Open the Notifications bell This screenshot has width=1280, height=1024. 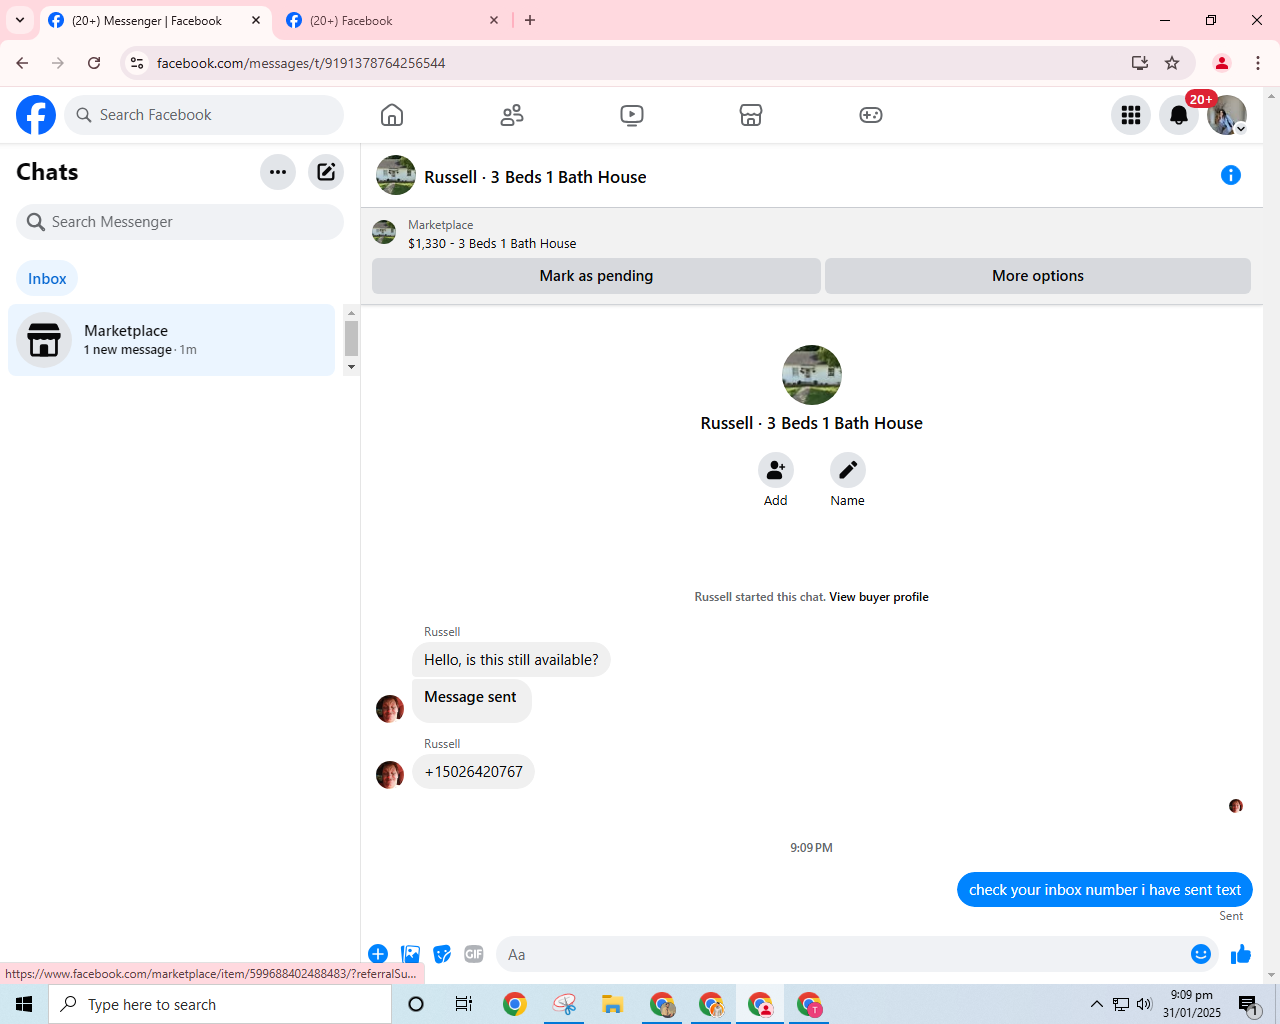1179,115
